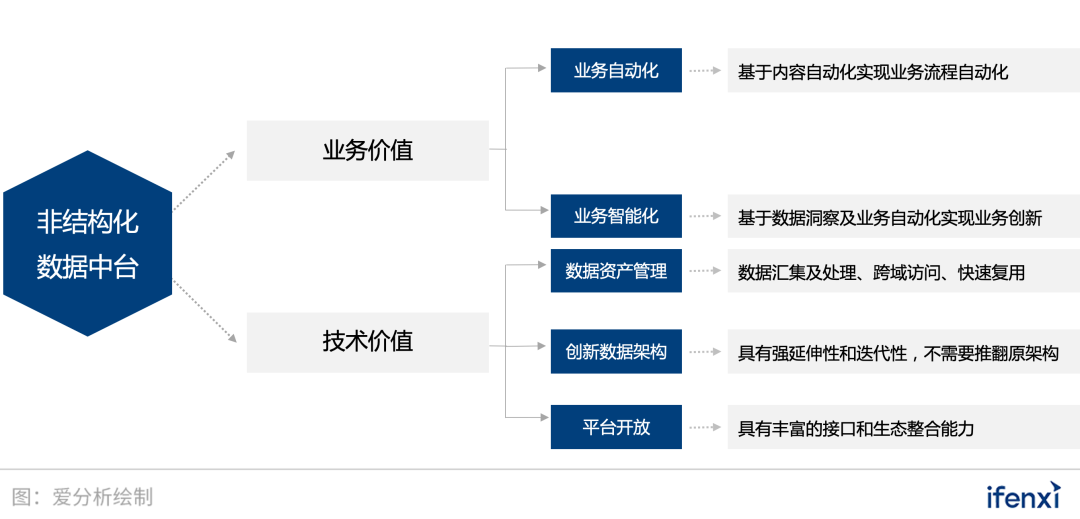This screenshot has width=1080, height=519.
Task: Click the 非结构化数据中台 hexagon
Action: 87,244
